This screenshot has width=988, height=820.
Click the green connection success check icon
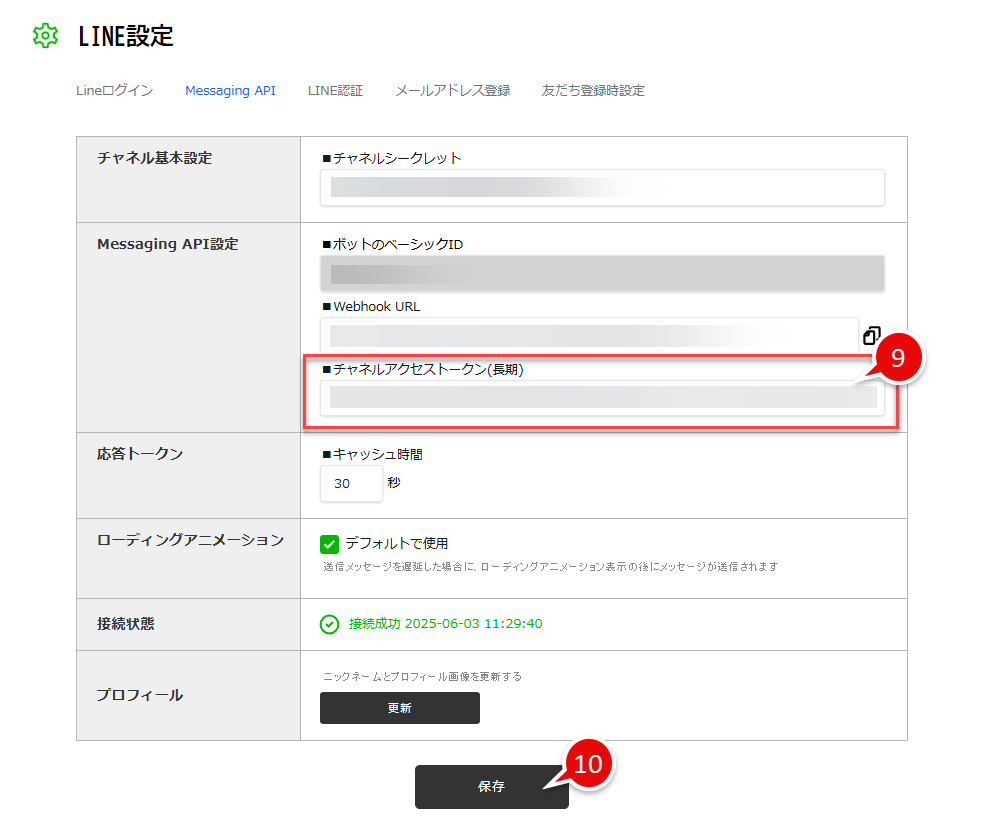pos(329,624)
